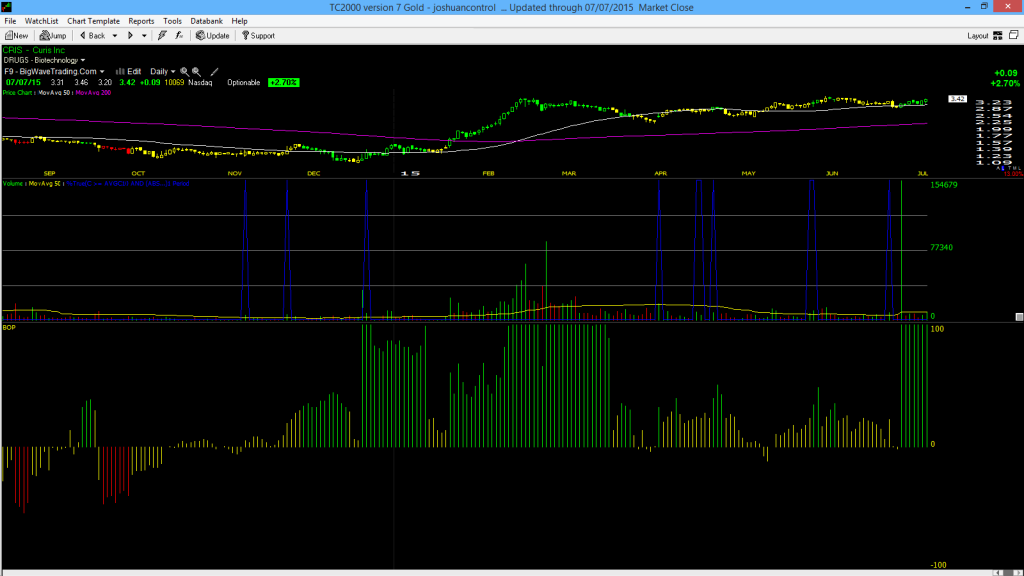Open the Daily timeframe dropdown
Image resolution: width=1024 pixels, height=576 pixels.
point(163,72)
